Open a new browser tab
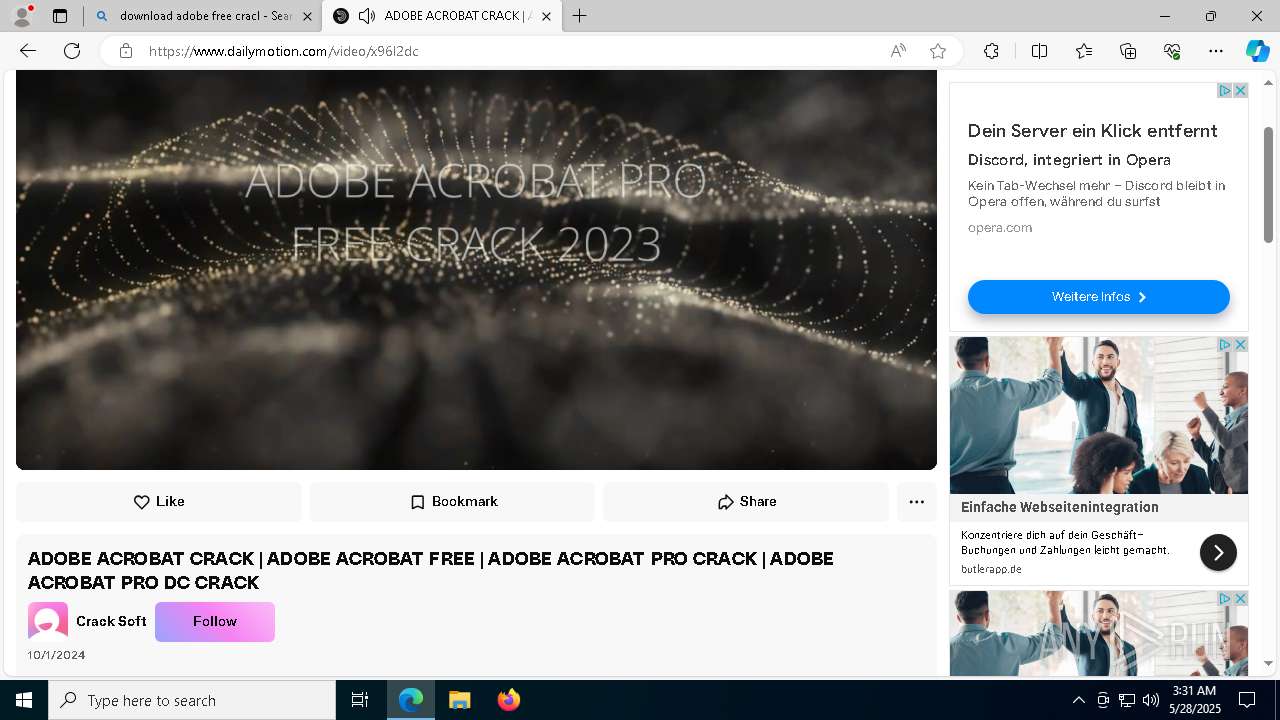Screen dimensions: 1280x720 (x=580, y=16)
